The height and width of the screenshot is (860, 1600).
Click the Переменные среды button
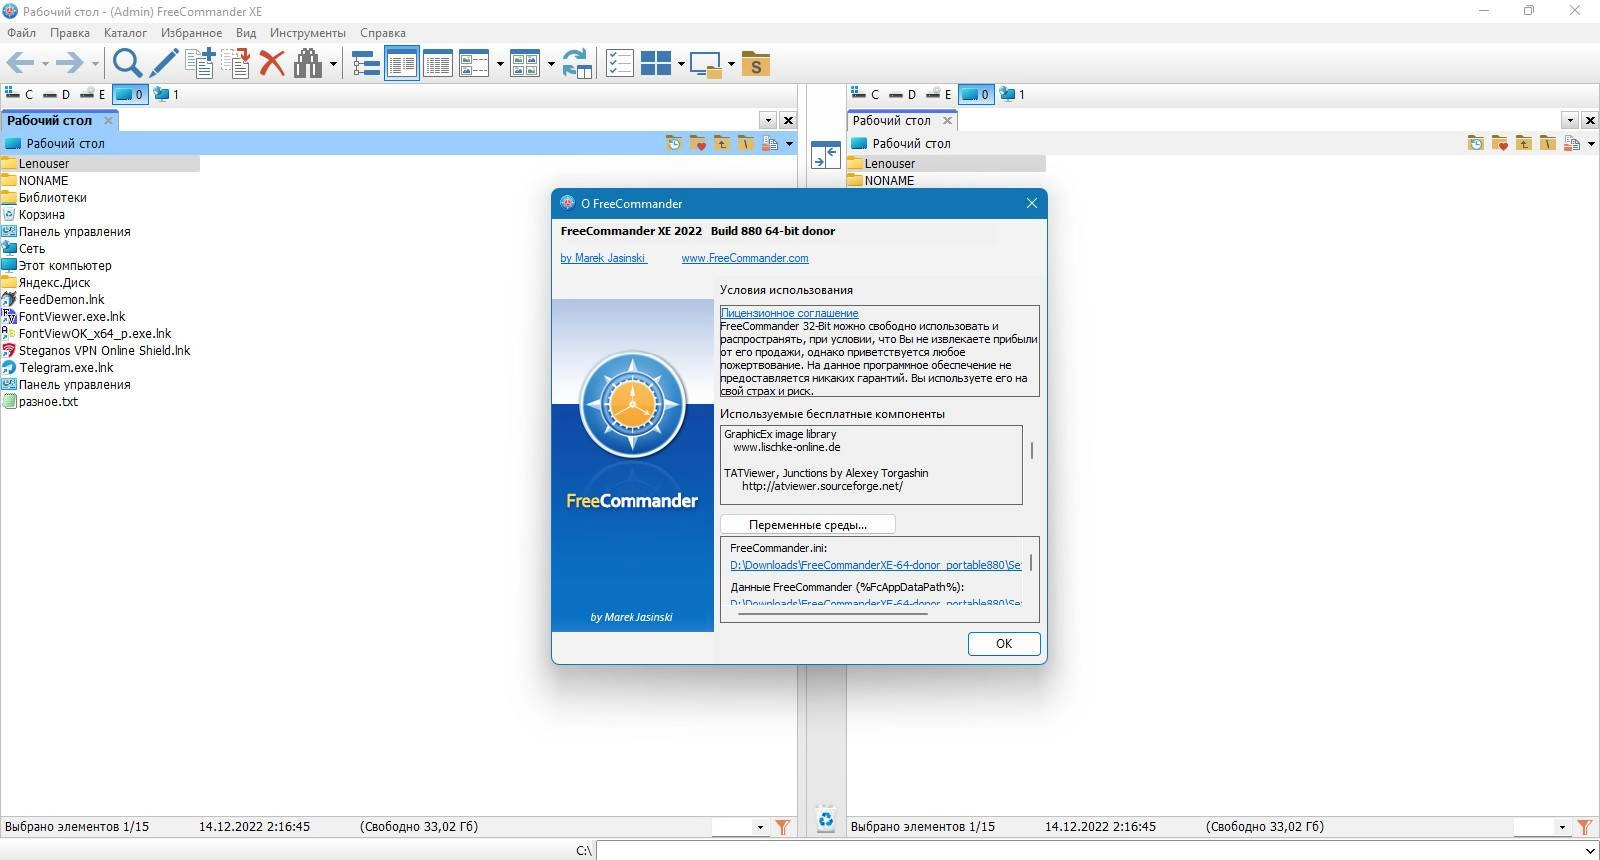pyautogui.click(x=808, y=525)
